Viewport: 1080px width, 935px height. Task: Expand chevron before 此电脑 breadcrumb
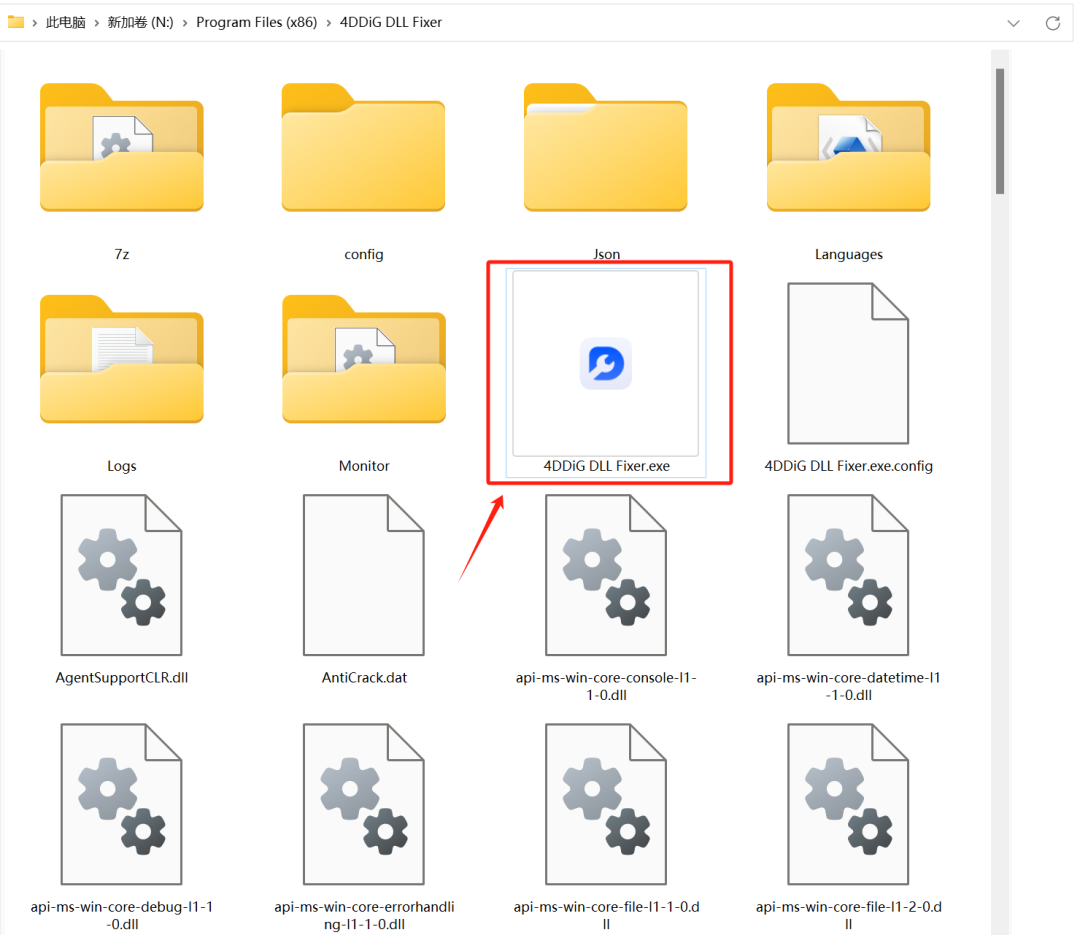click(x=34, y=23)
